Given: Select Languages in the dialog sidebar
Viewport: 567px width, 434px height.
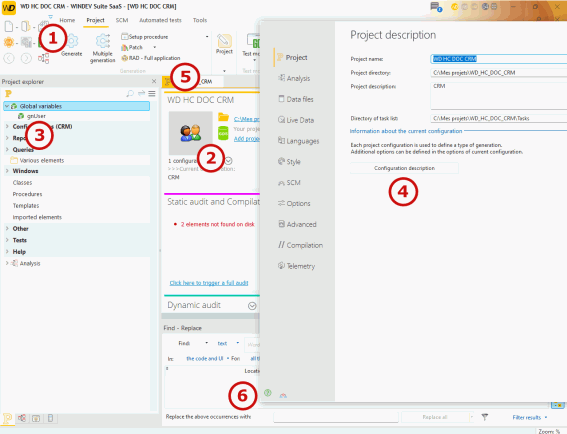Looking at the screenshot, I should click(x=298, y=141).
